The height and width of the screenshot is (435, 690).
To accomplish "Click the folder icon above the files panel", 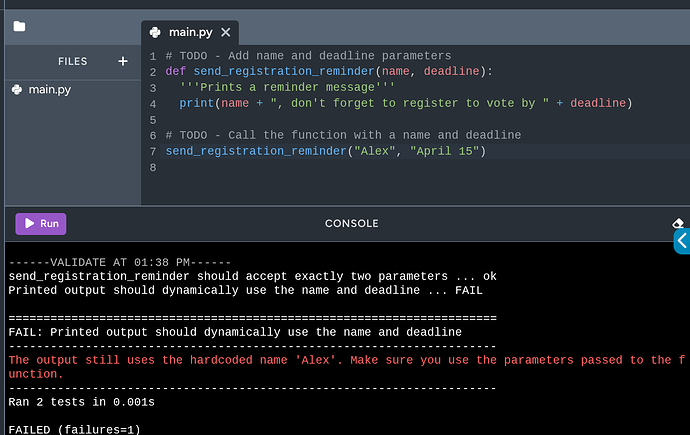I will click(x=19, y=26).
